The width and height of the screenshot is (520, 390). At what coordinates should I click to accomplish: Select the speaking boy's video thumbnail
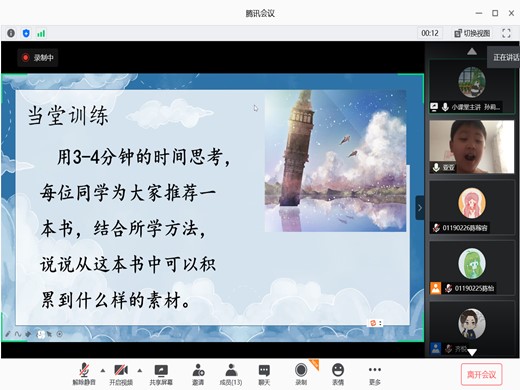(472, 147)
